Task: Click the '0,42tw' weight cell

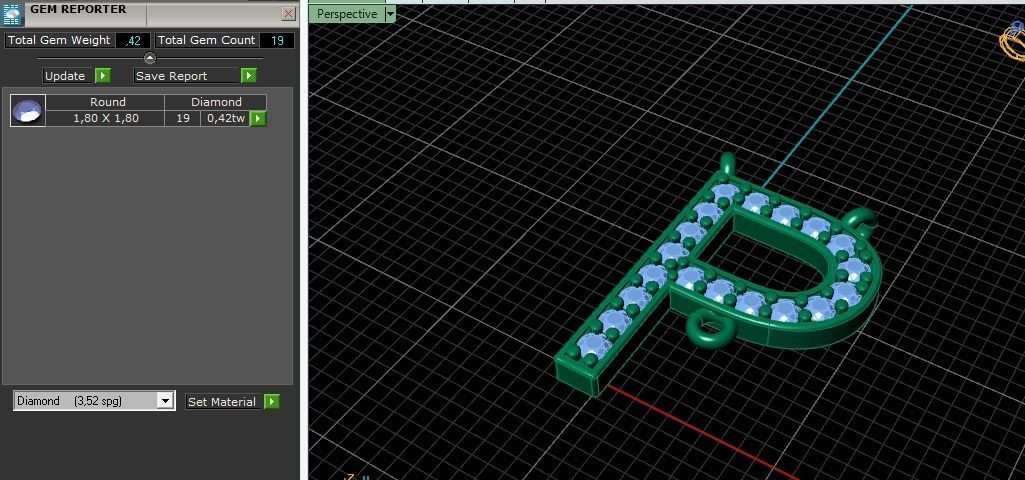Action: (x=226, y=118)
